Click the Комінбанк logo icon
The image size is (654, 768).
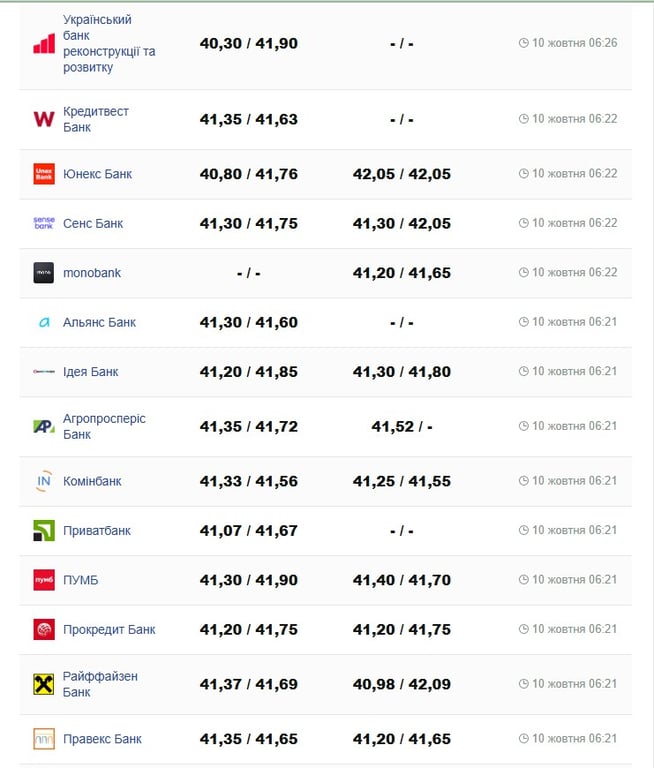tap(44, 482)
